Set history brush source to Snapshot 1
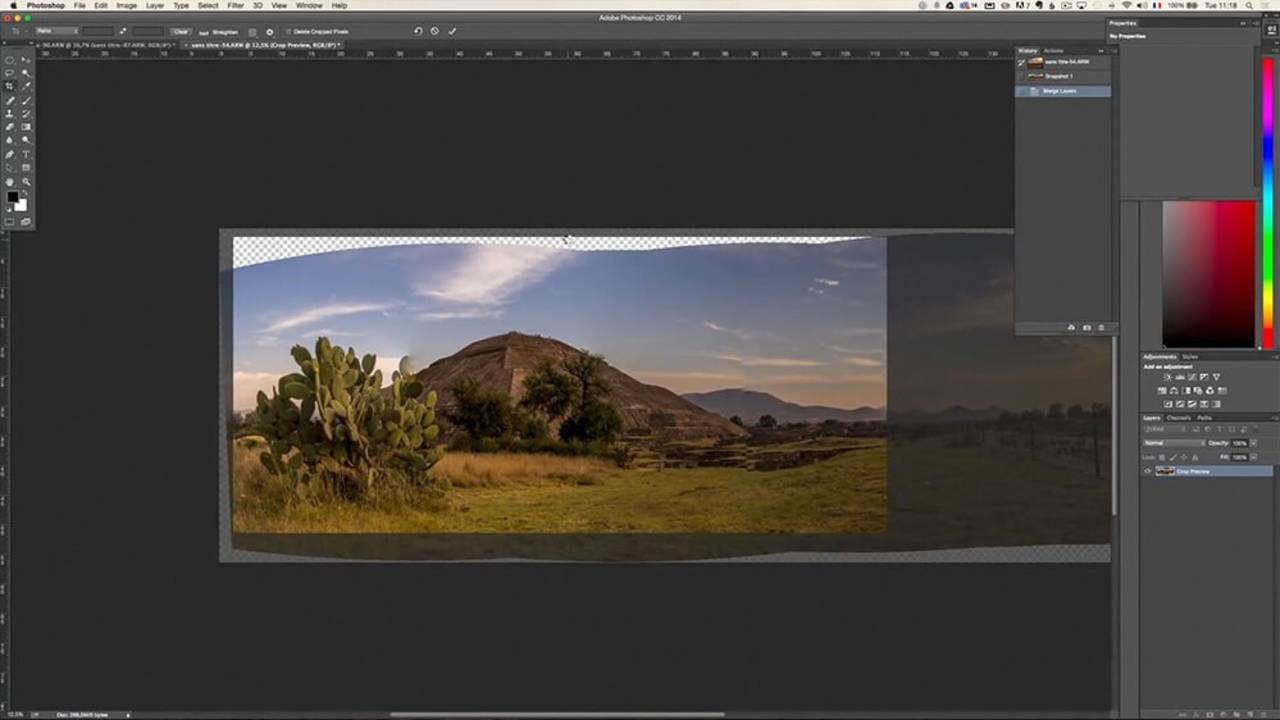The width and height of the screenshot is (1280, 720). click(x=1022, y=76)
